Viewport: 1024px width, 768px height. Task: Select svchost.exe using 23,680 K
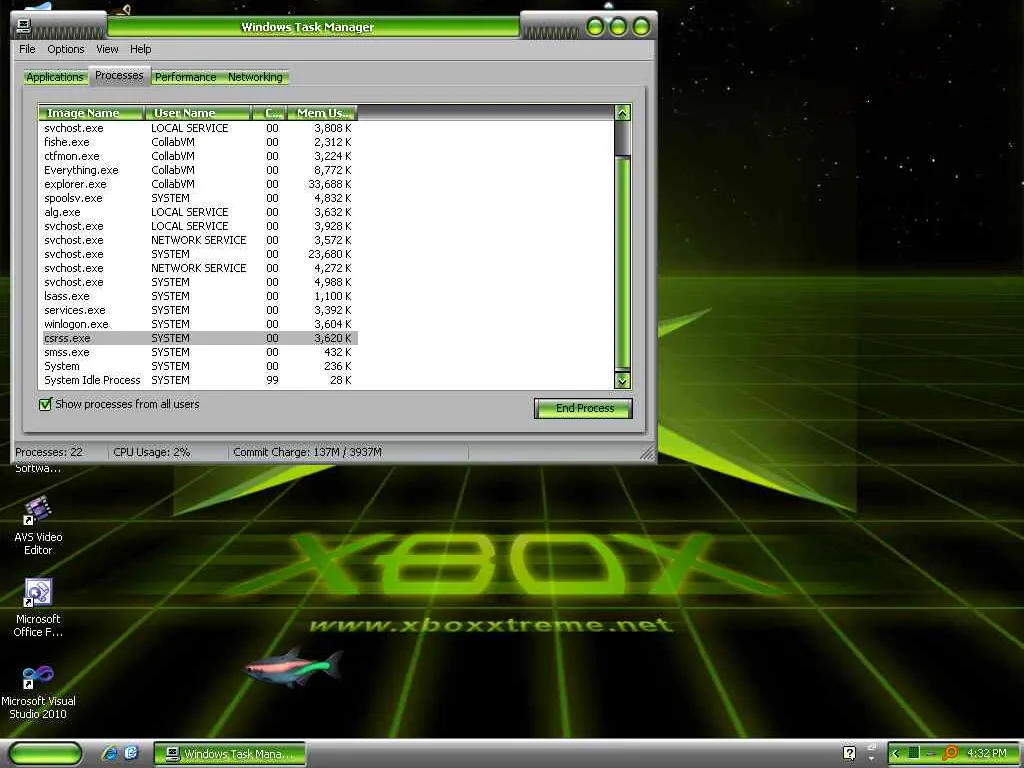point(198,254)
